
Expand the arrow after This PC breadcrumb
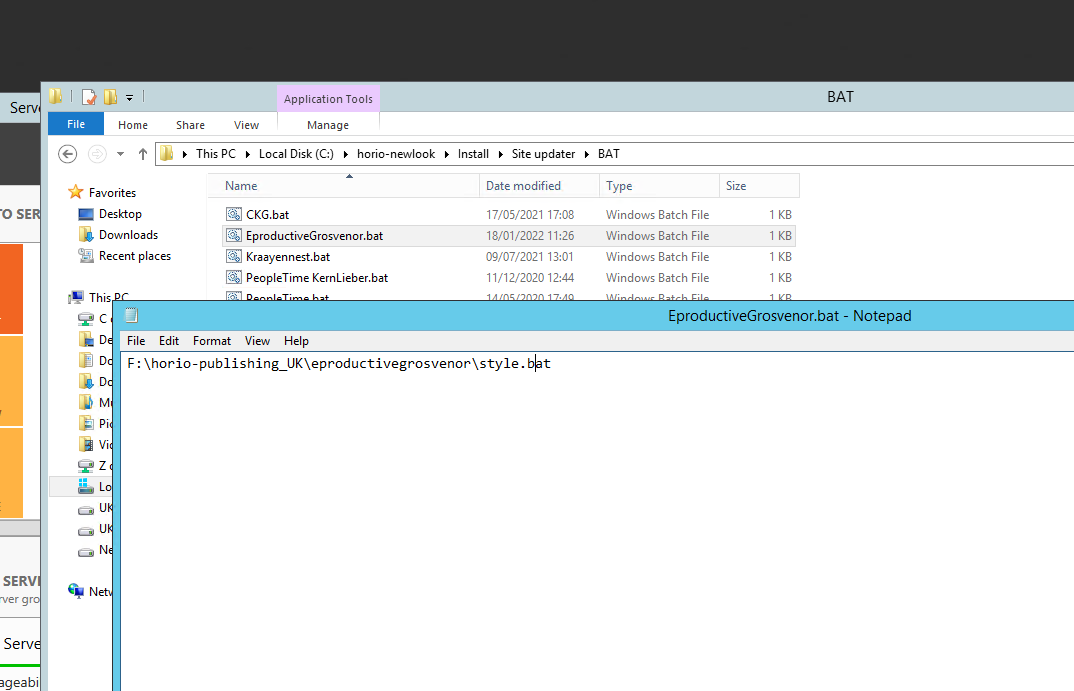click(x=248, y=154)
